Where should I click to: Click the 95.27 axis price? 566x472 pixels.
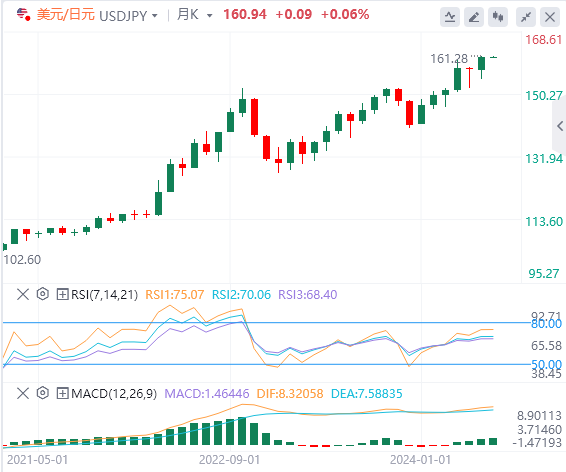544,274
